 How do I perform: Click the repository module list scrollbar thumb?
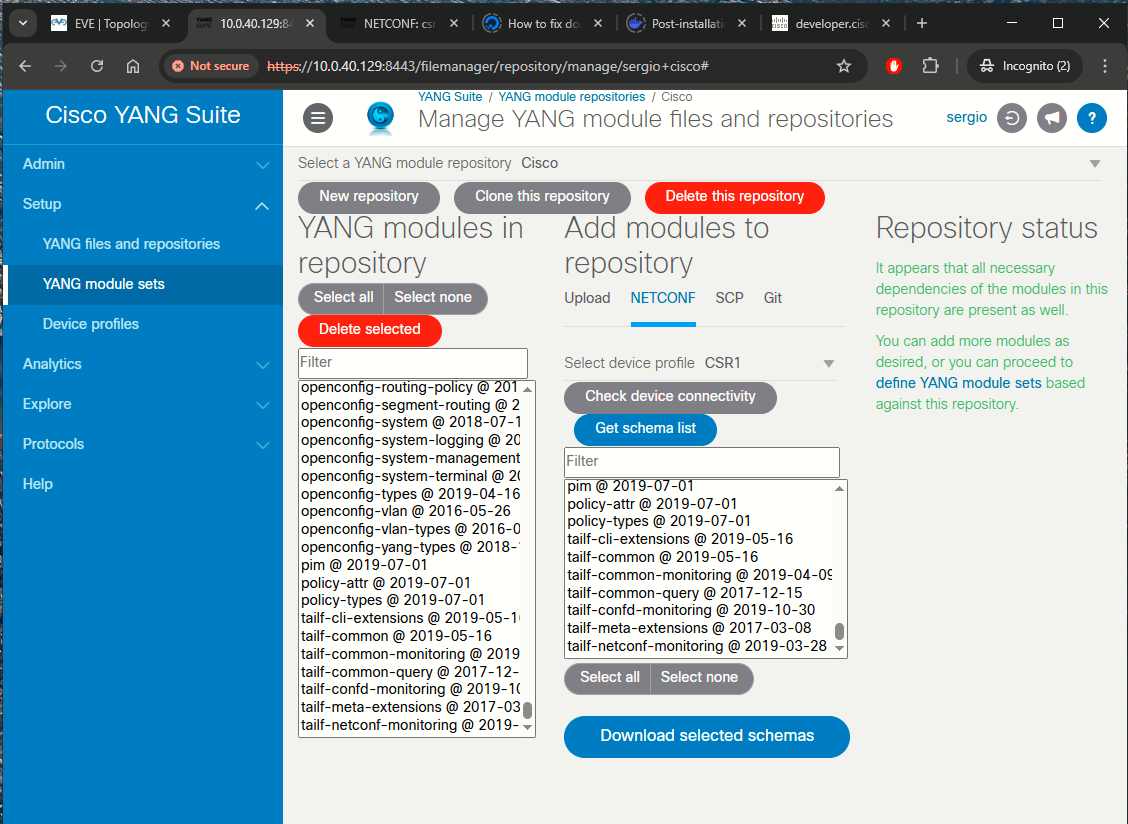tap(527, 710)
